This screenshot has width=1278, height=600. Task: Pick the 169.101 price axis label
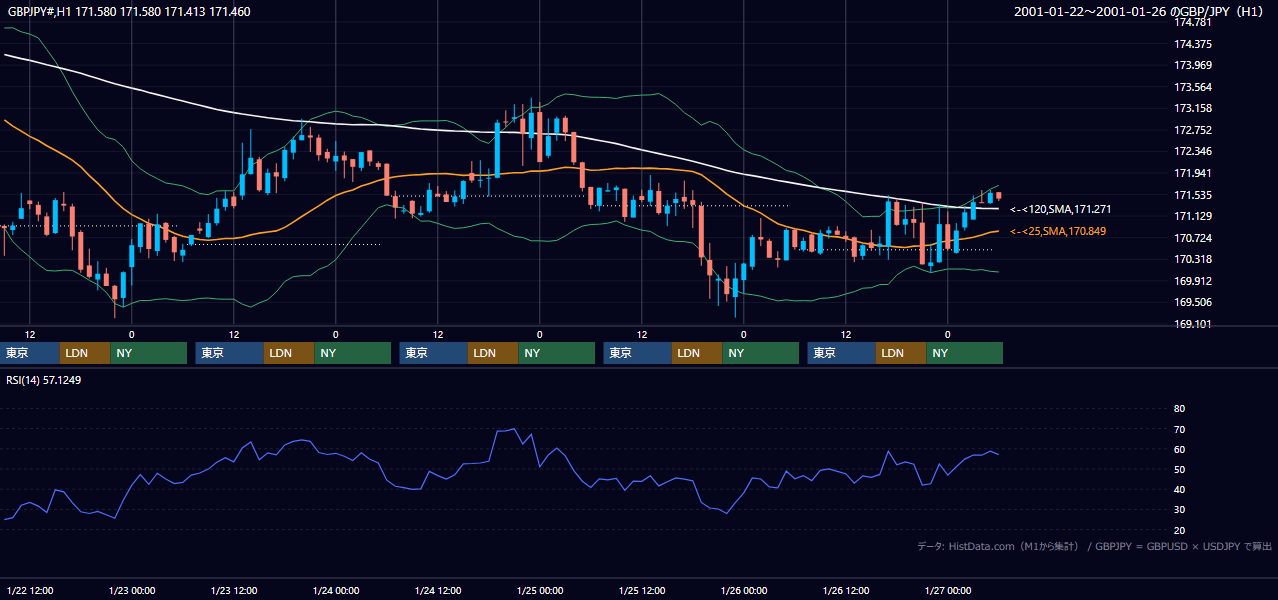point(1192,324)
